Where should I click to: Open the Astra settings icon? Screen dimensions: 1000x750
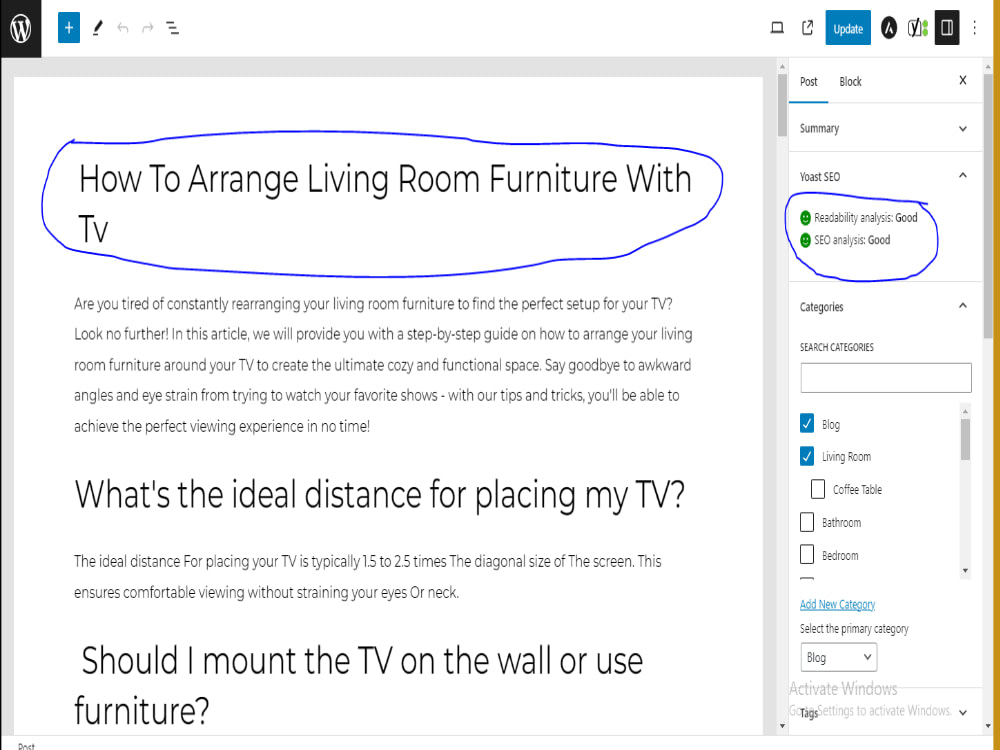click(888, 28)
